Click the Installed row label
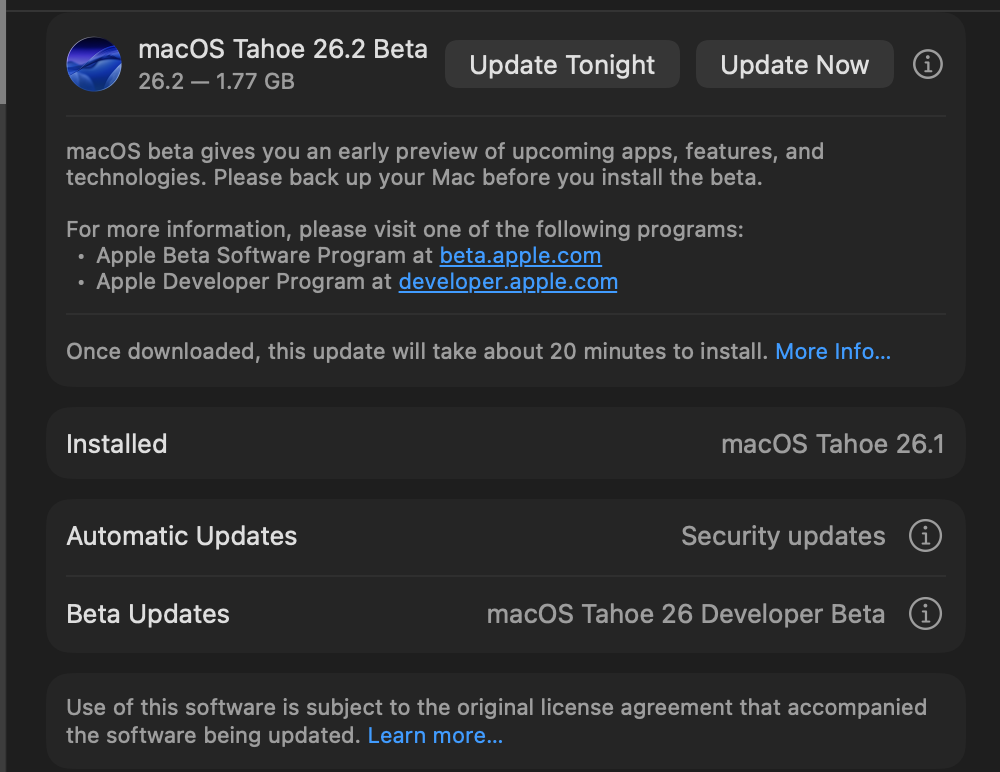The image size is (1000, 772). (117, 444)
